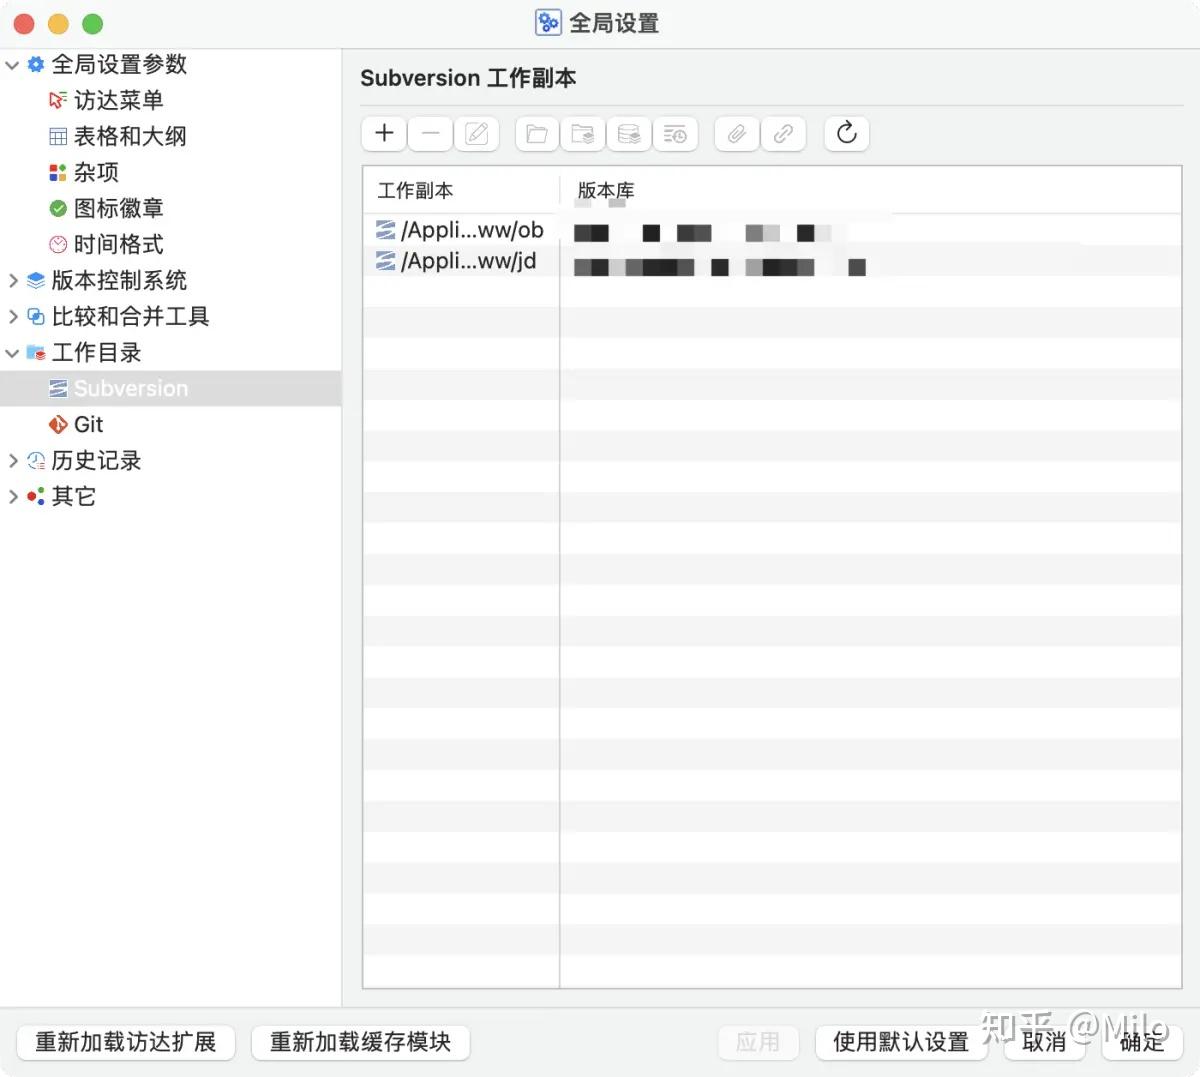Viewport: 1200px width, 1077px height.
Task: Open the log list with clock icon
Action: click(676, 133)
